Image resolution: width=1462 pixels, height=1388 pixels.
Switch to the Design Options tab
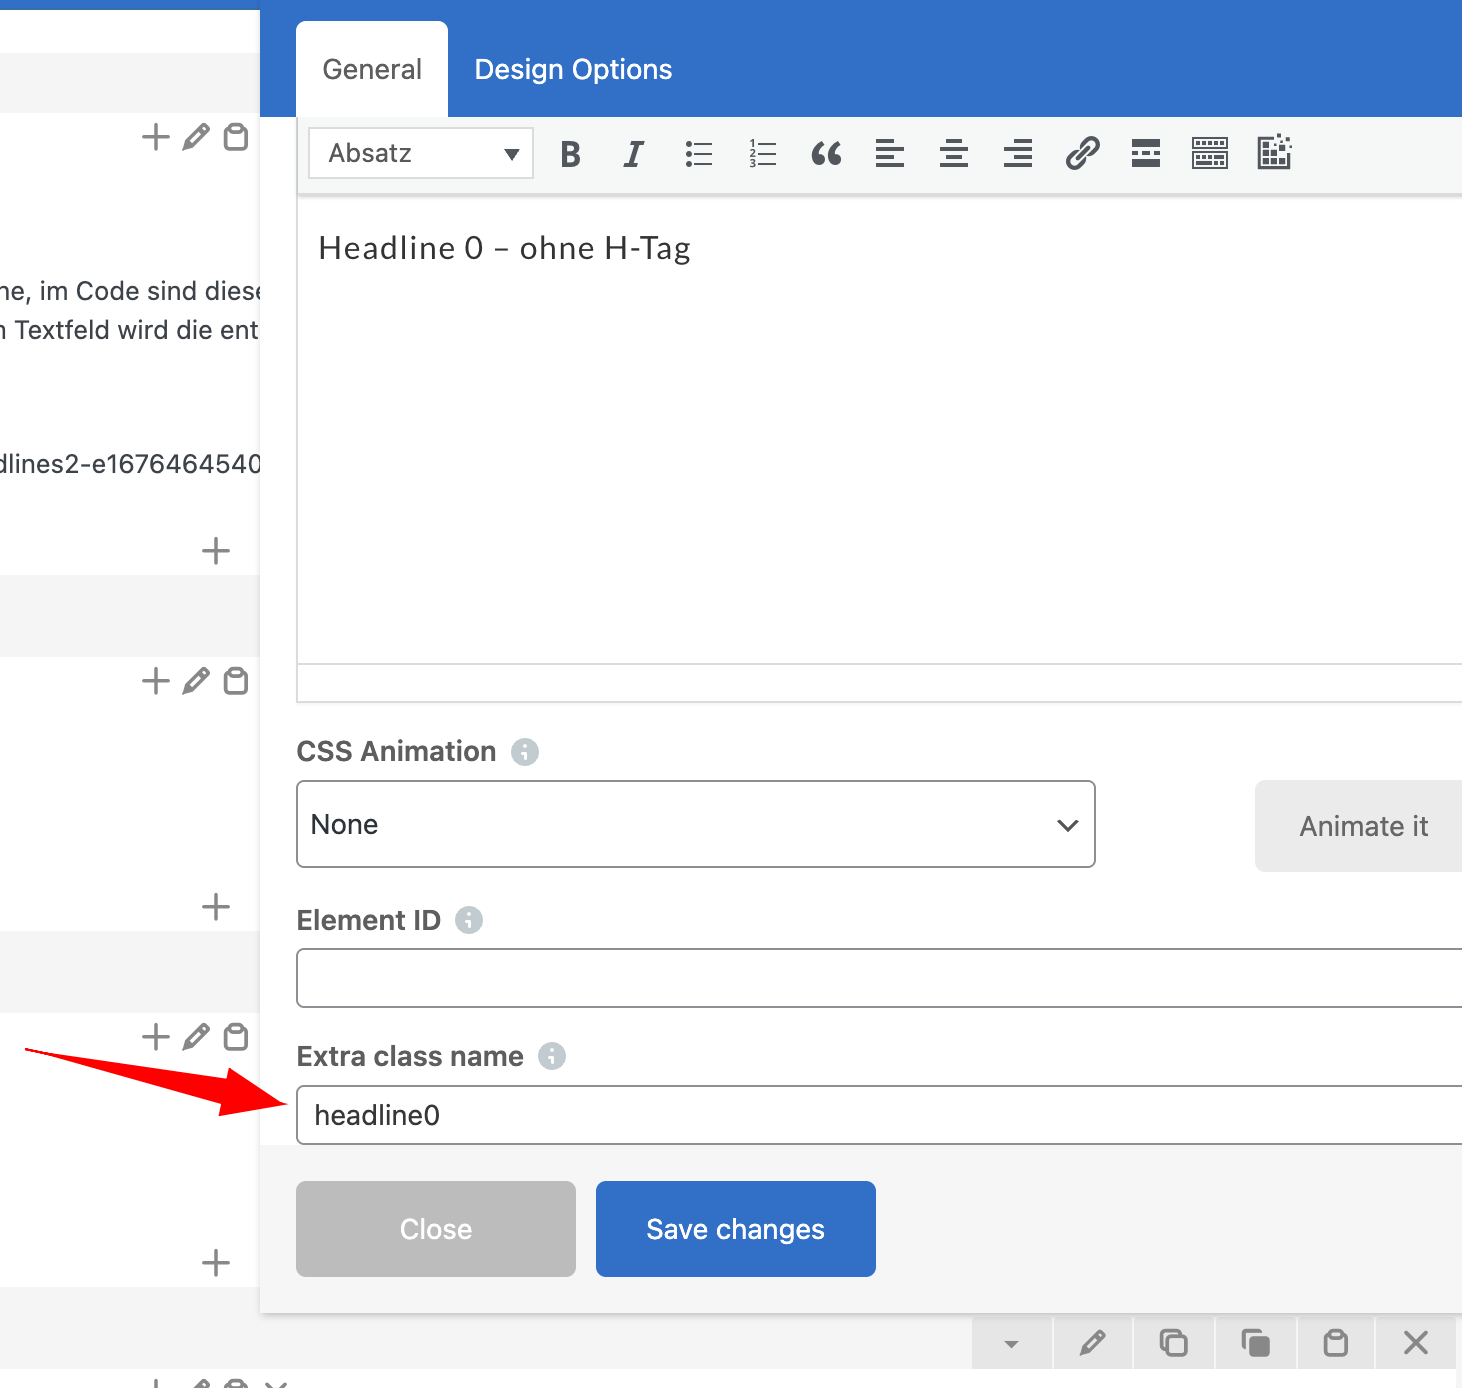click(x=573, y=70)
